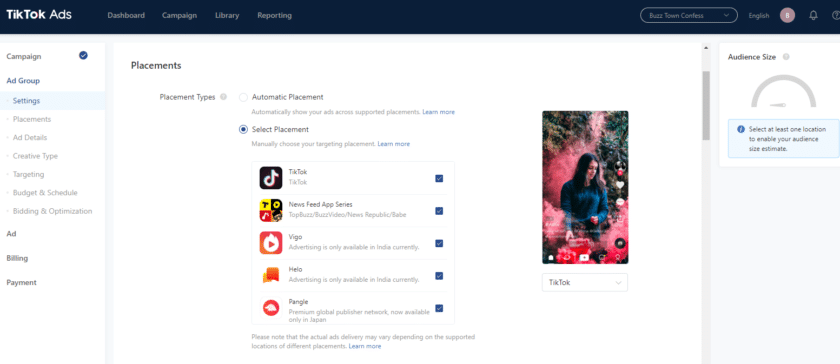Click the user avatar labeled B
The height and width of the screenshot is (364, 840).
788,16
